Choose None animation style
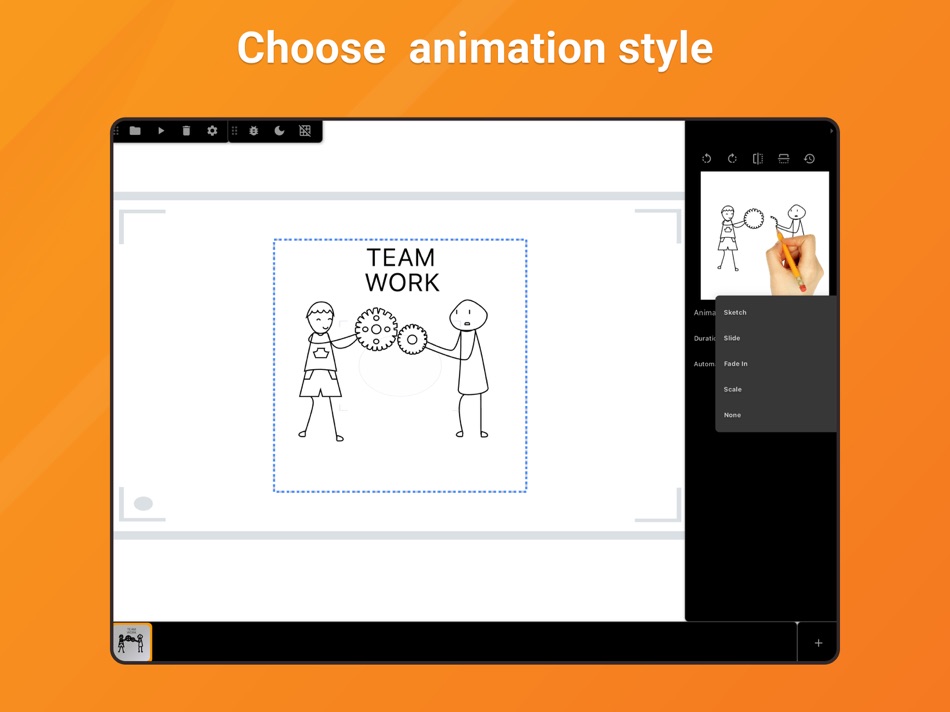The height and width of the screenshot is (712, 950). (x=776, y=415)
